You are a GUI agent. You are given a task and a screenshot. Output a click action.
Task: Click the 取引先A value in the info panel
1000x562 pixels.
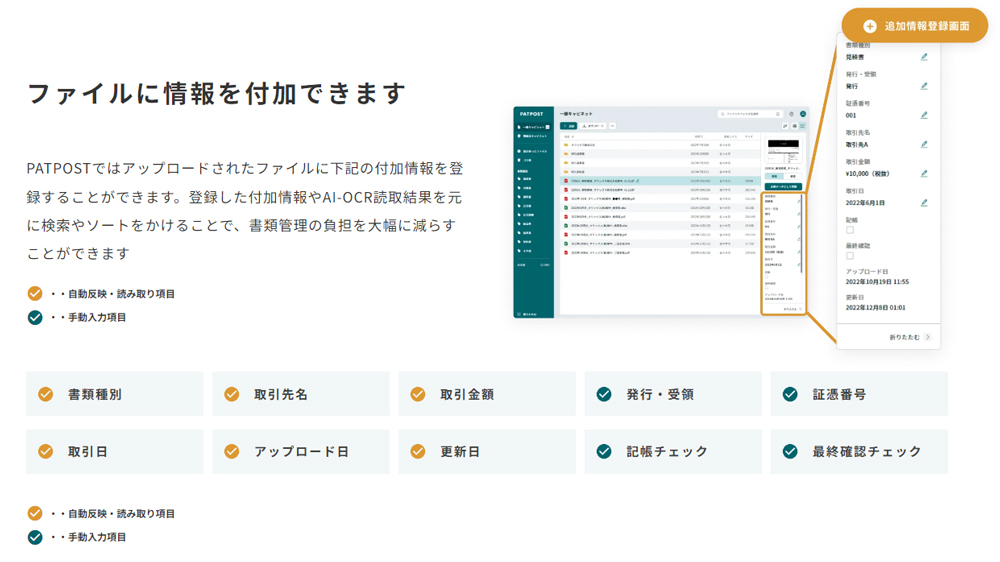(857, 145)
